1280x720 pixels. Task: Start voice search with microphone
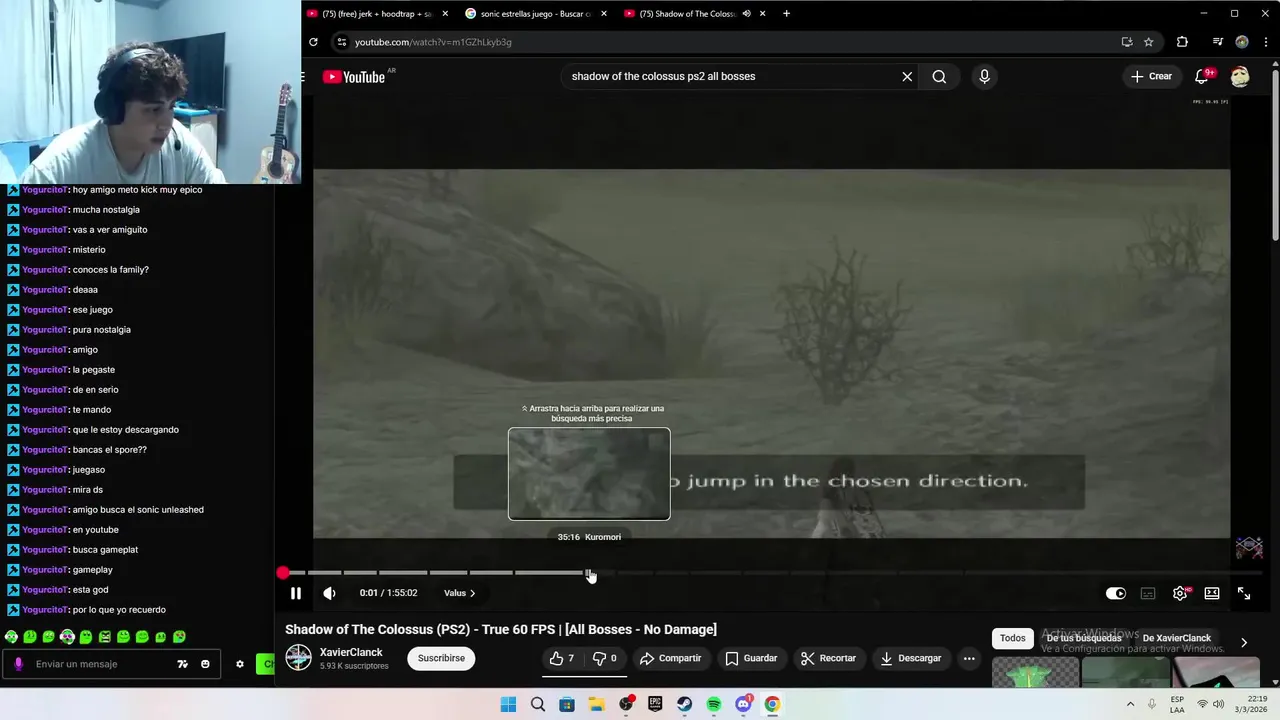(x=984, y=76)
